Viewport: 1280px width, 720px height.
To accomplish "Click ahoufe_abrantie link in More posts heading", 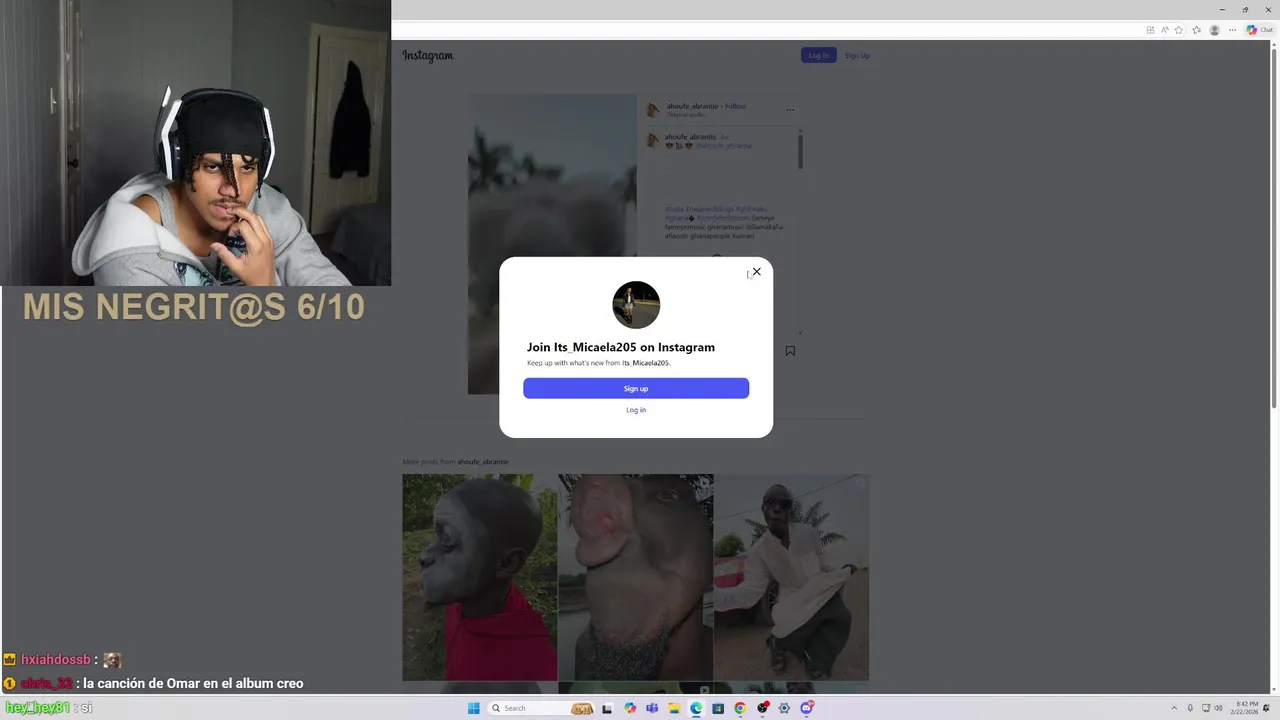I will coord(483,462).
